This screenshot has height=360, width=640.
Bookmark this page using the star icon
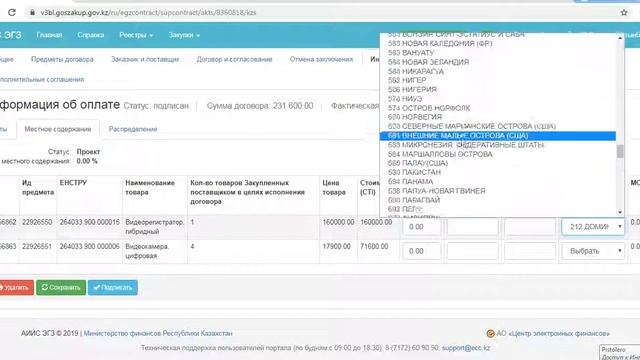click(x=624, y=12)
